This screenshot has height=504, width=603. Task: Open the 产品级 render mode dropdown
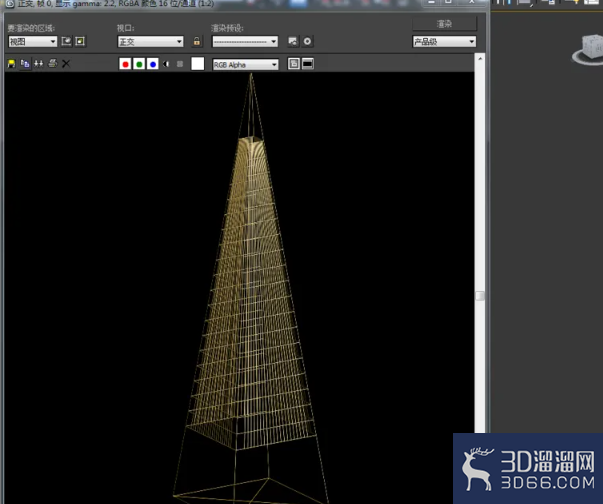(444, 42)
